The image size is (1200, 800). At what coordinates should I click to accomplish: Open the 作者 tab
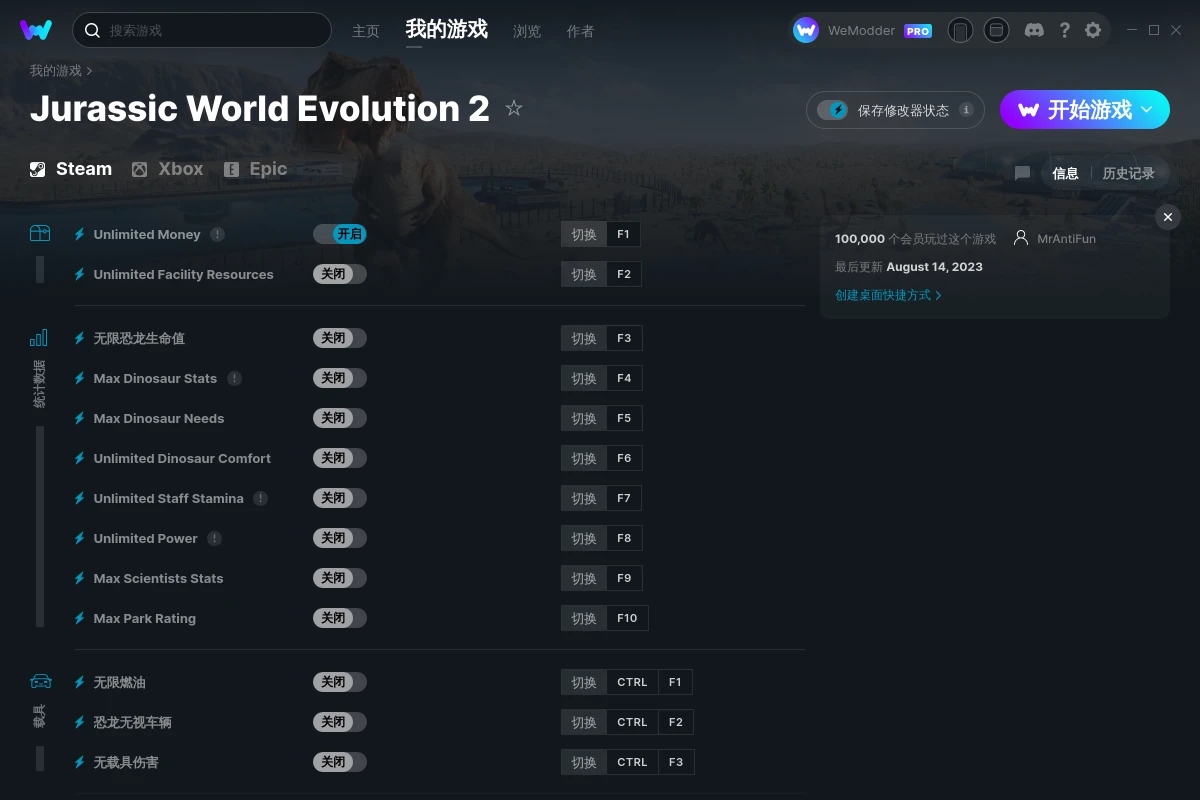point(580,31)
